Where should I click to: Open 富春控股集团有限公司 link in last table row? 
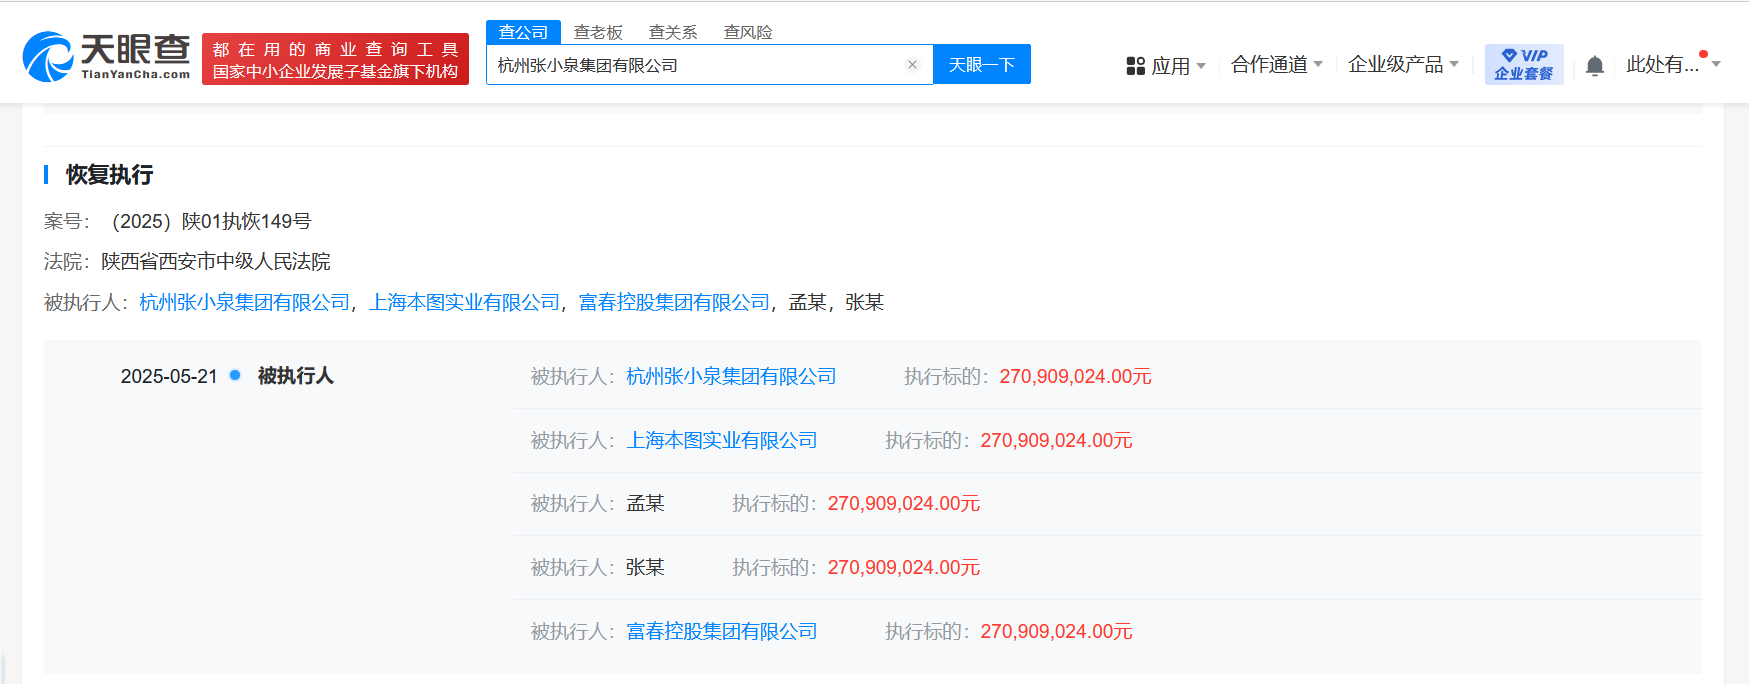[x=721, y=631]
